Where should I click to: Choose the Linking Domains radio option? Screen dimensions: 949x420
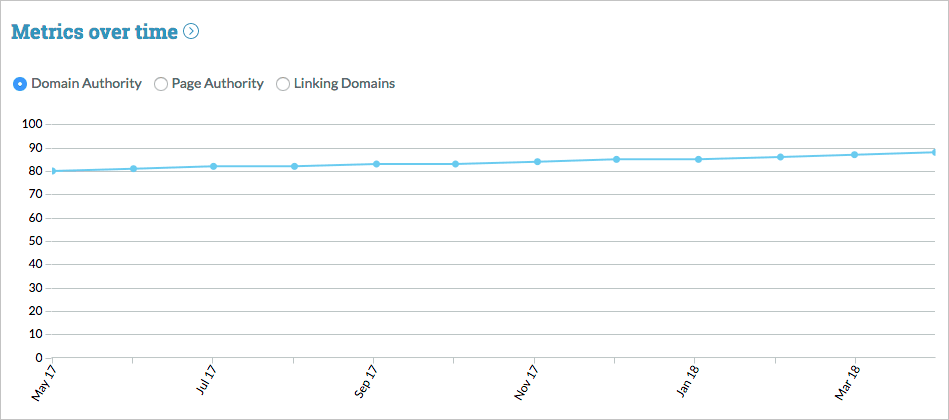[x=283, y=84]
